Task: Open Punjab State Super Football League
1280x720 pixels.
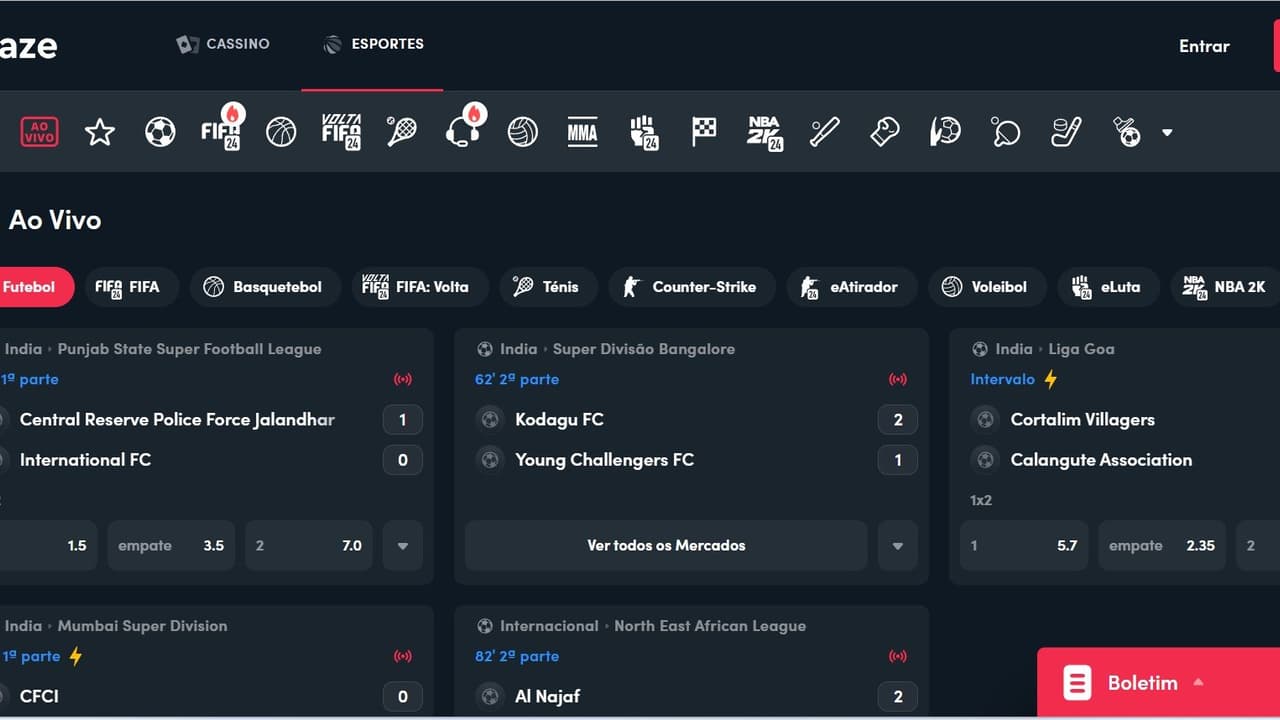Action: [x=189, y=349]
